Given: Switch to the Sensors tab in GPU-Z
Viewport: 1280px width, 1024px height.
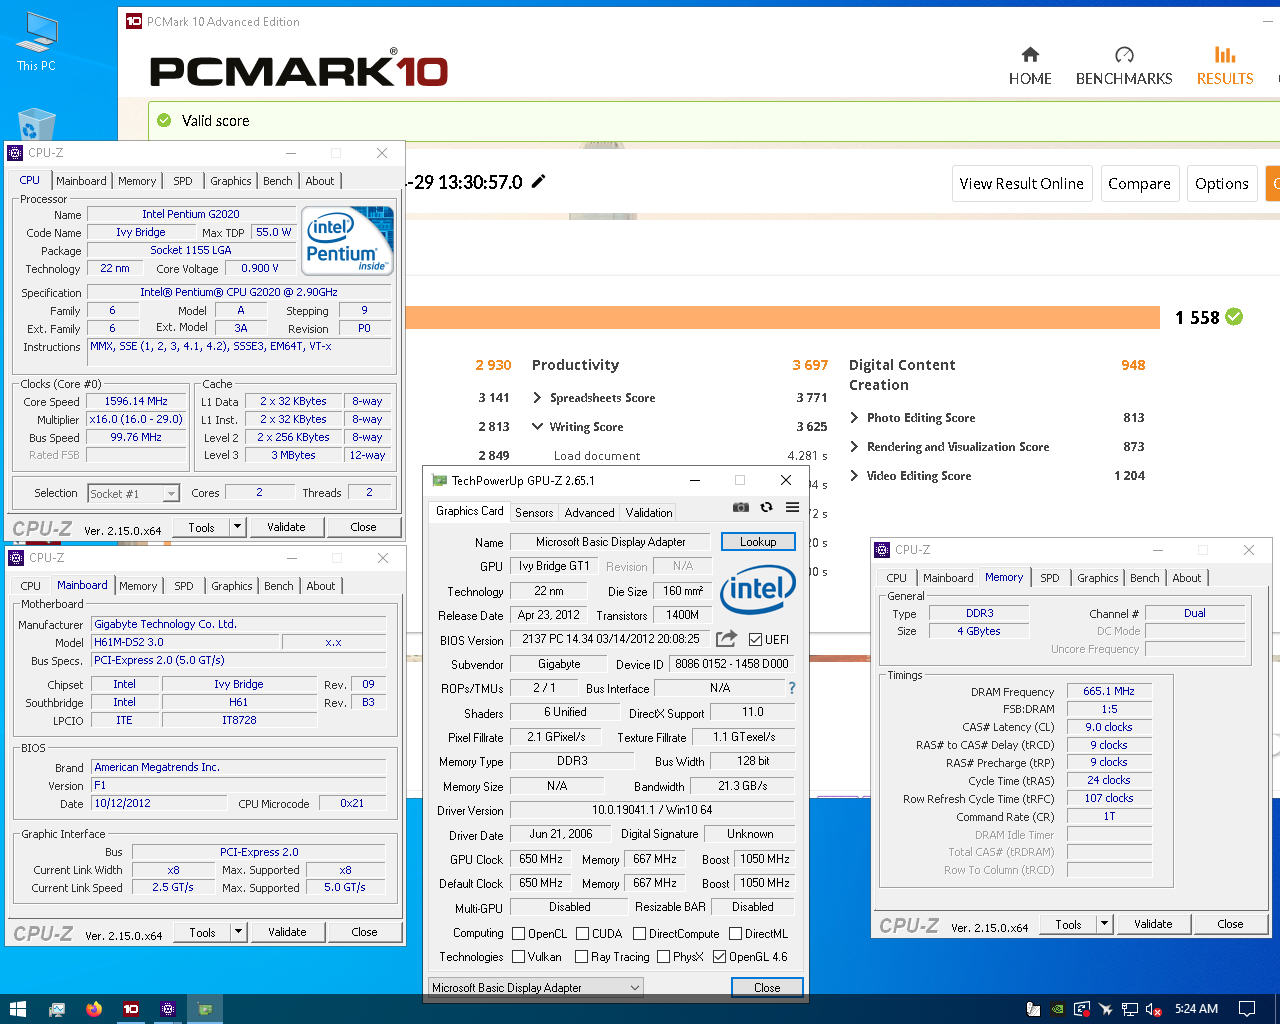Looking at the screenshot, I should pos(534,512).
